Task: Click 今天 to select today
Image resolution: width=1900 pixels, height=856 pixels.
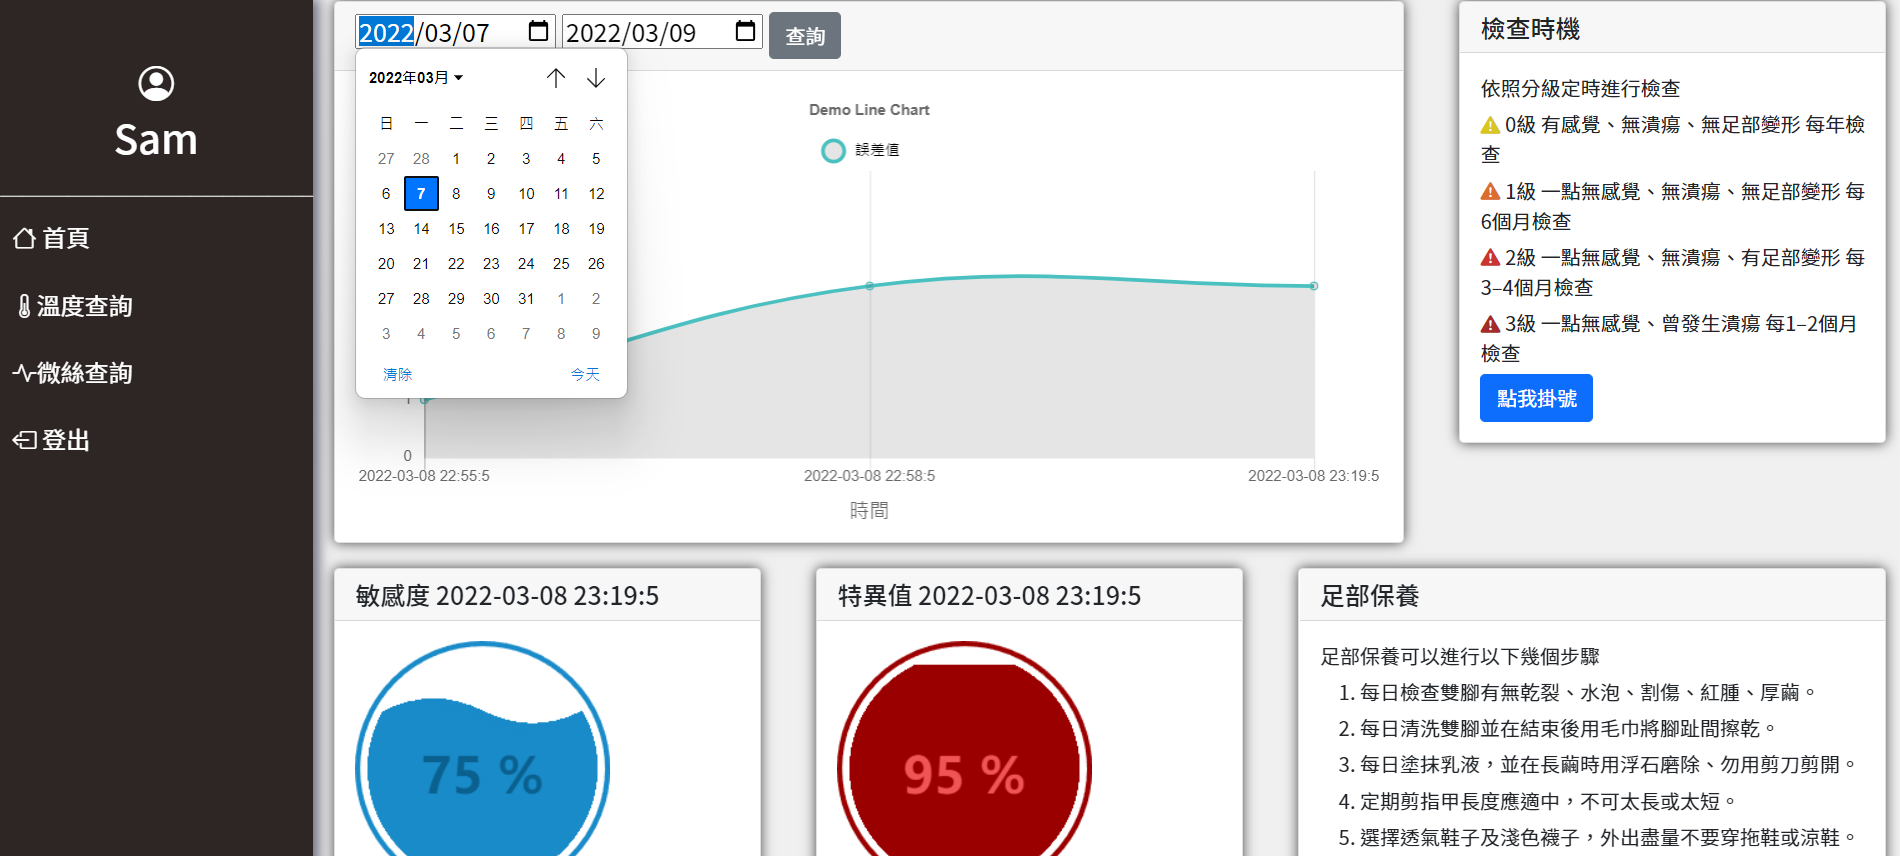Action: pyautogui.click(x=585, y=374)
